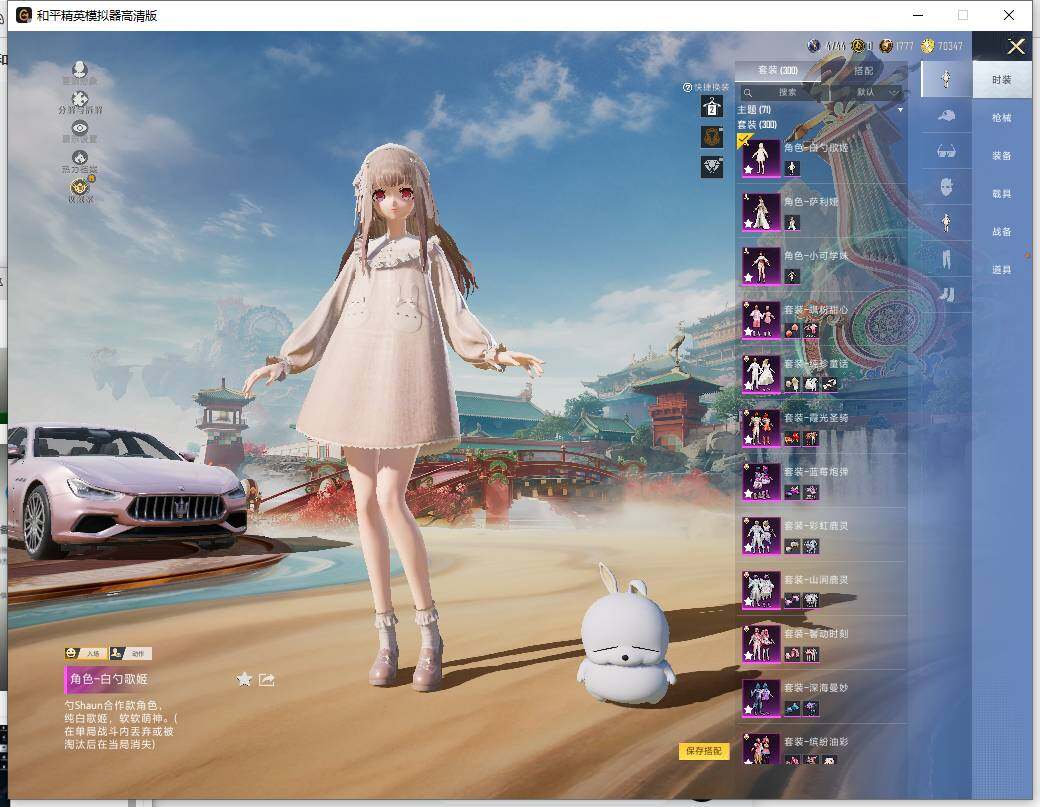Click the 搜索 search field
Screen dimensions: 1040x807
click(787, 92)
